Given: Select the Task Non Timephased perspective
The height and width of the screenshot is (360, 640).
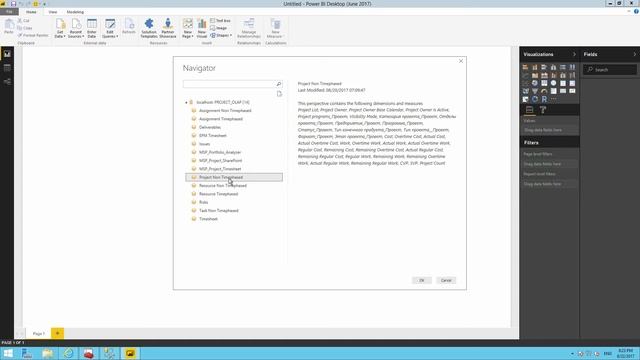Looking at the screenshot, I should [219, 211].
